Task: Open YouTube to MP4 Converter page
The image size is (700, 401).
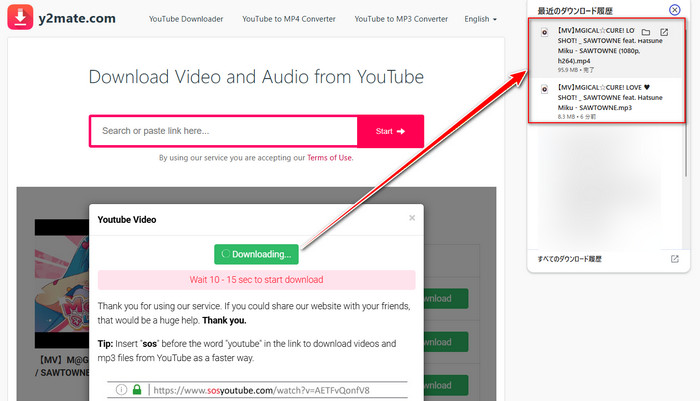Action: 289,19
